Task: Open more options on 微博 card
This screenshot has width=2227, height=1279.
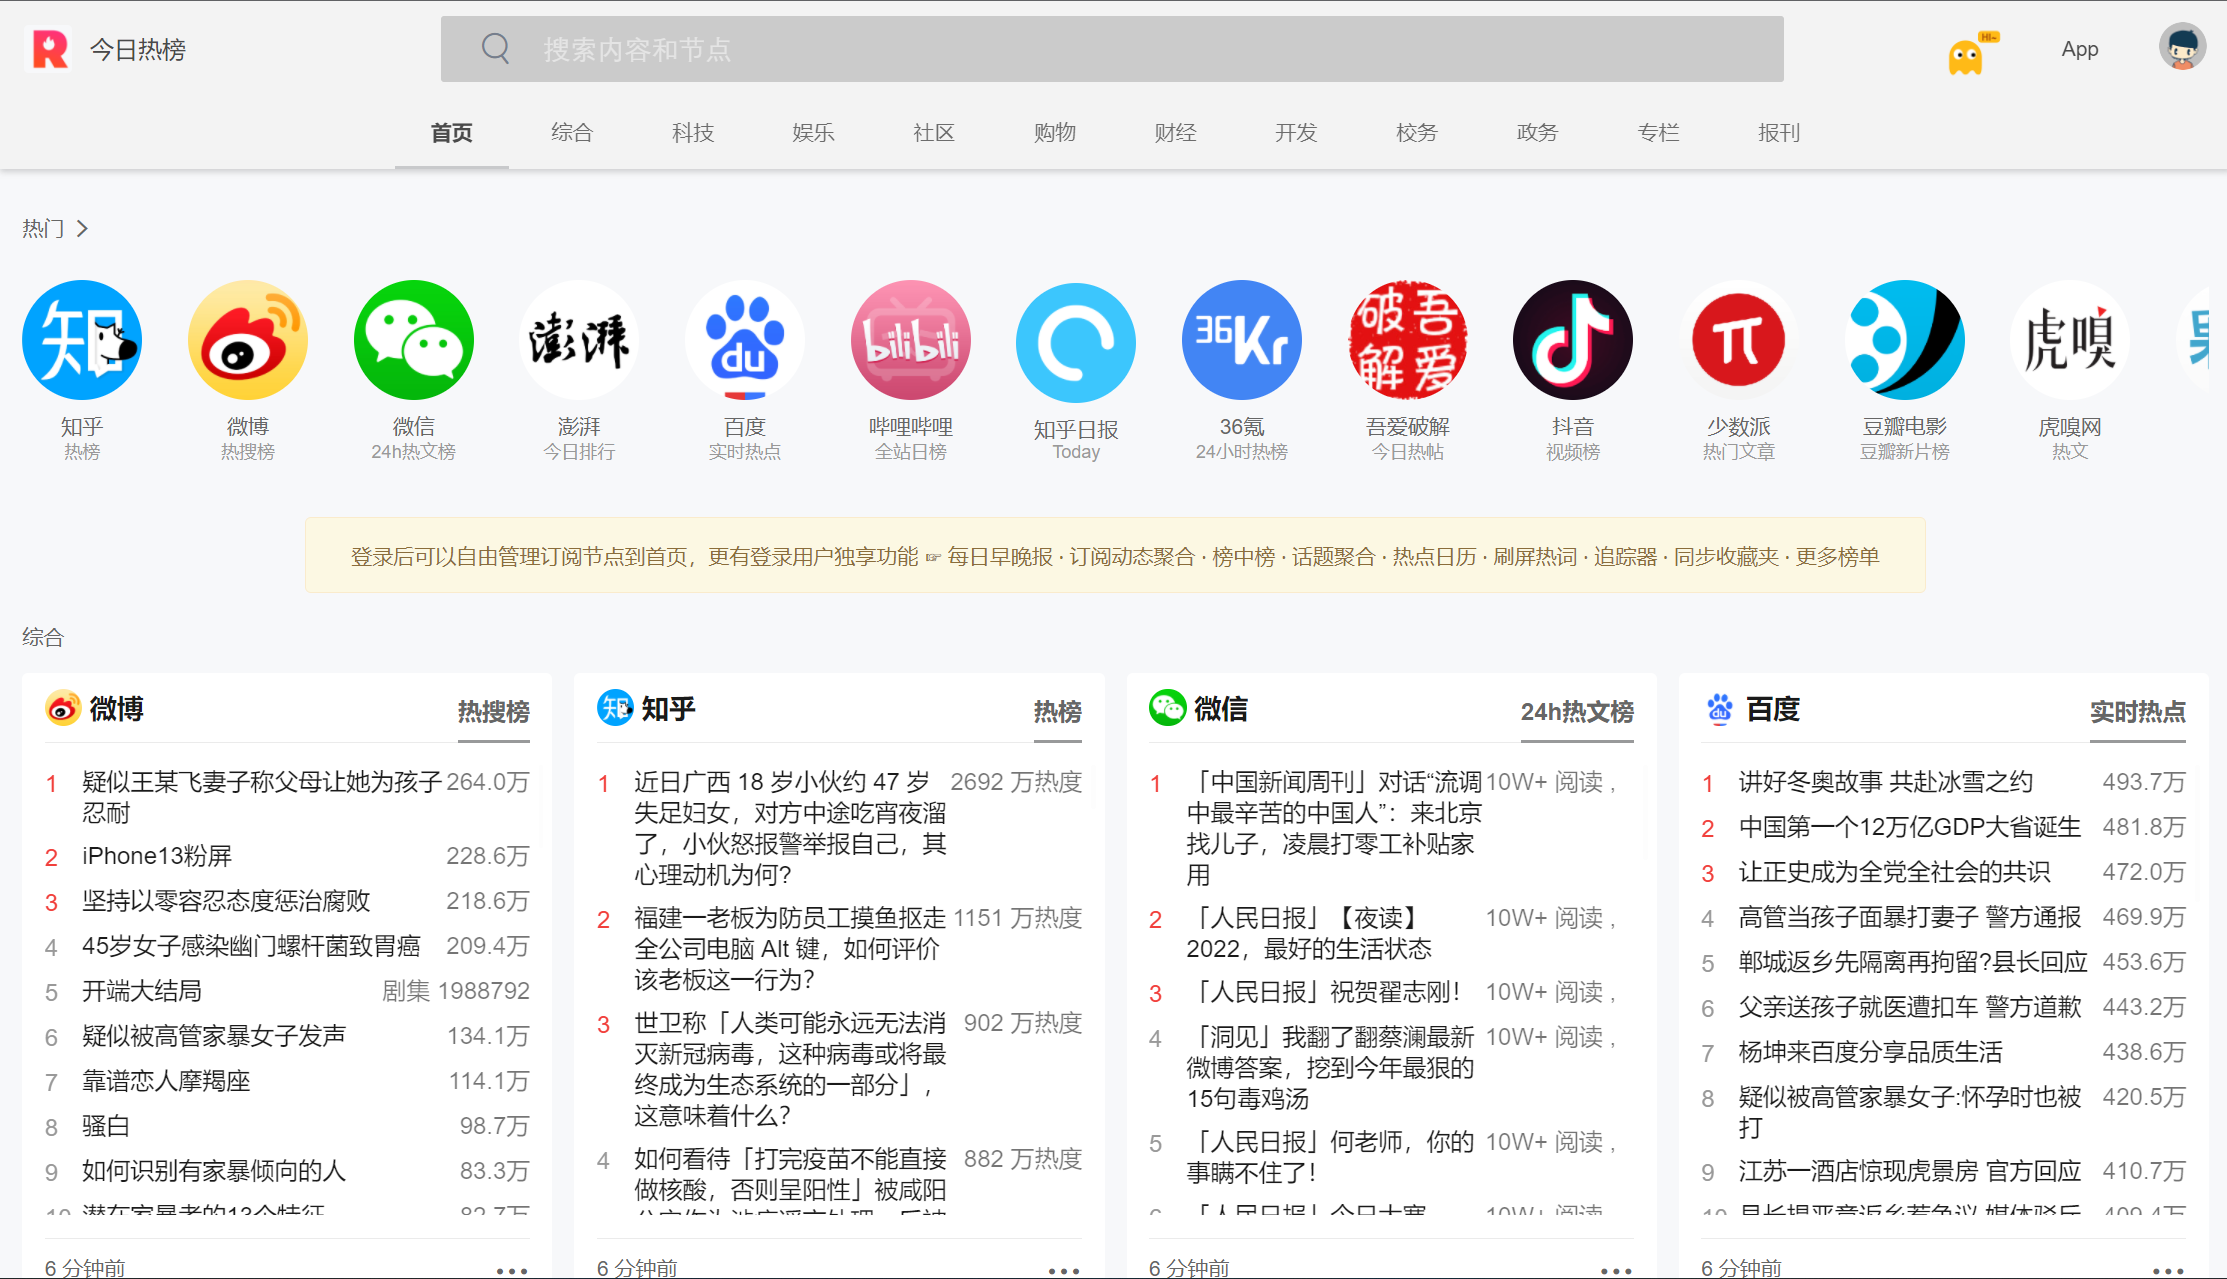Action: [x=512, y=1270]
